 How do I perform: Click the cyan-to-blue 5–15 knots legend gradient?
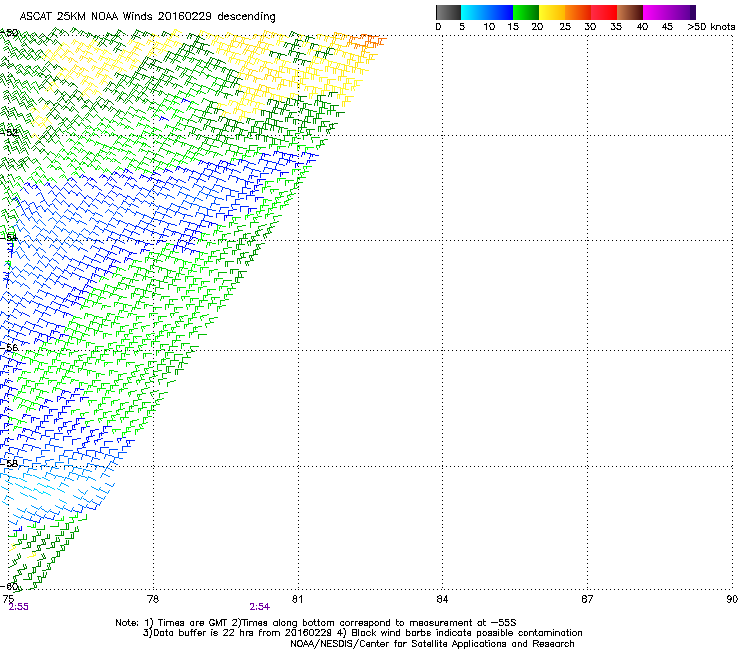(x=487, y=12)
